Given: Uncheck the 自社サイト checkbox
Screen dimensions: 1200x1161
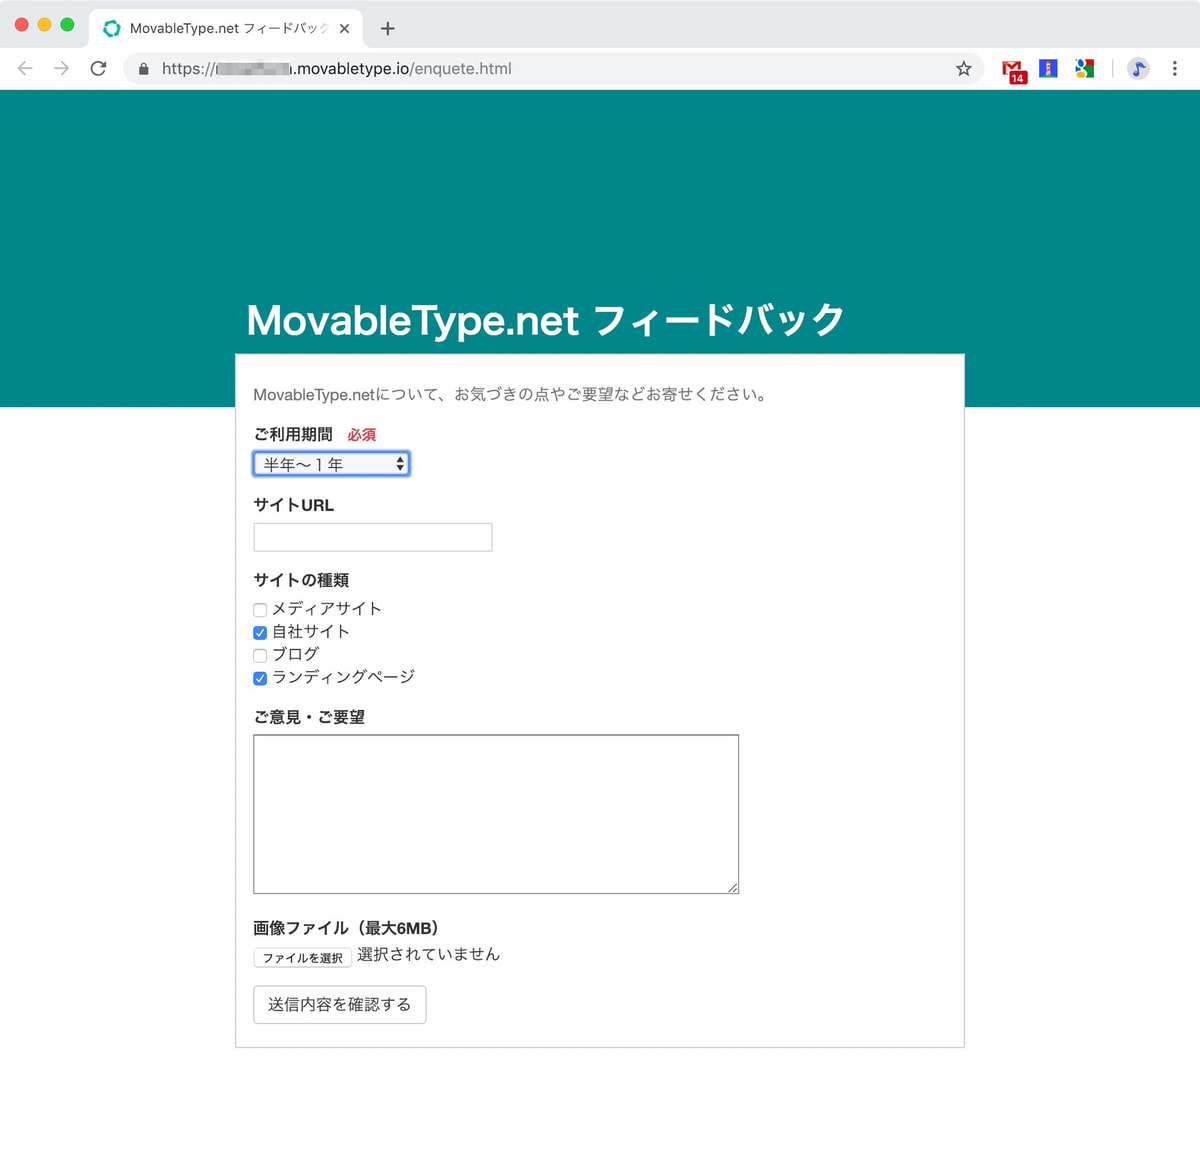Looking at the screenshot, I should point(260,632).
